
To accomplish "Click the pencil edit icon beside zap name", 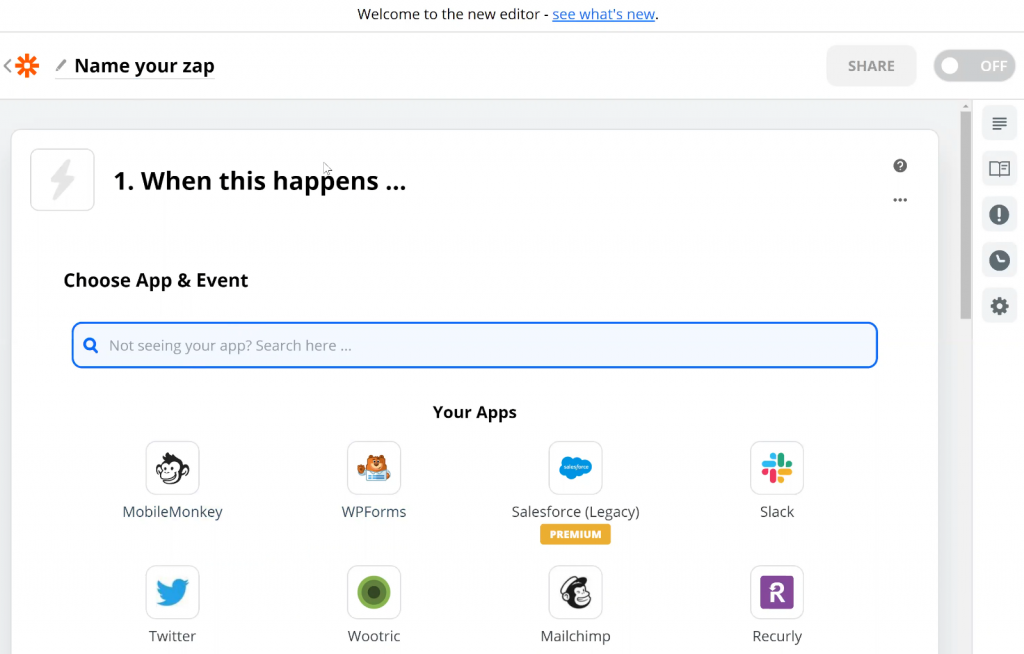I will pyautogui.click(x=61, y=65).
